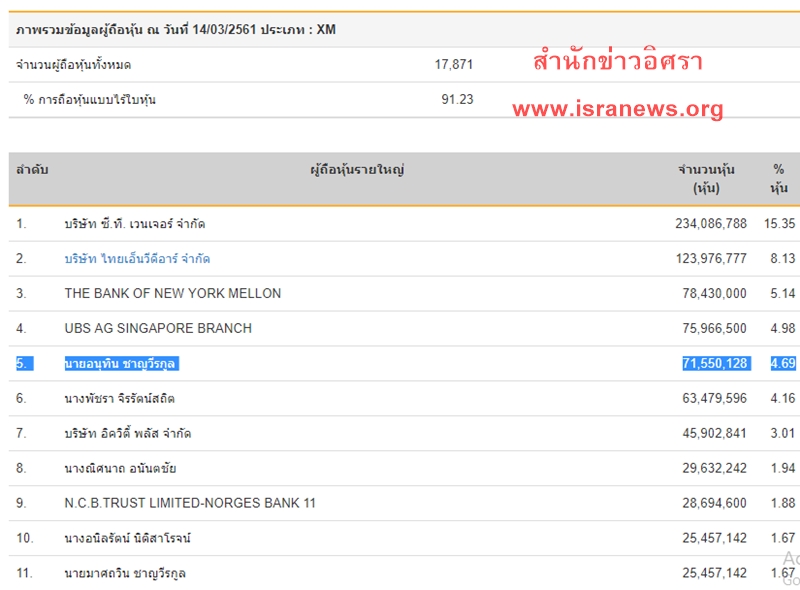Click total shareholders value 17,871
This screenshot has height=590, width=800.
(x=454, y=65)
